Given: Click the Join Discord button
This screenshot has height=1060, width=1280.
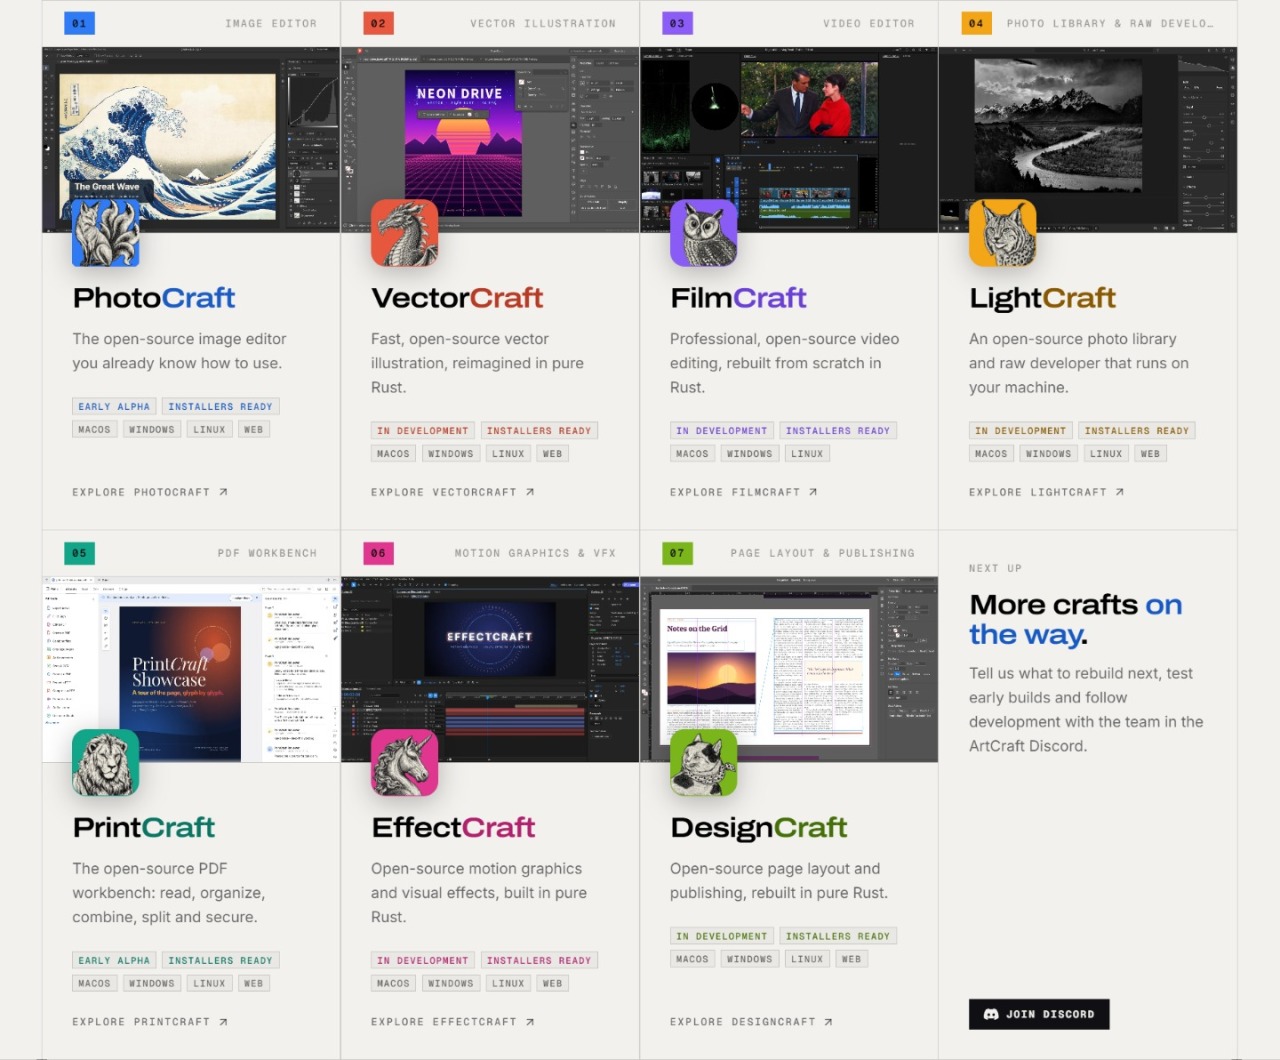Looking at the screenshot, I should 1039,1014.
